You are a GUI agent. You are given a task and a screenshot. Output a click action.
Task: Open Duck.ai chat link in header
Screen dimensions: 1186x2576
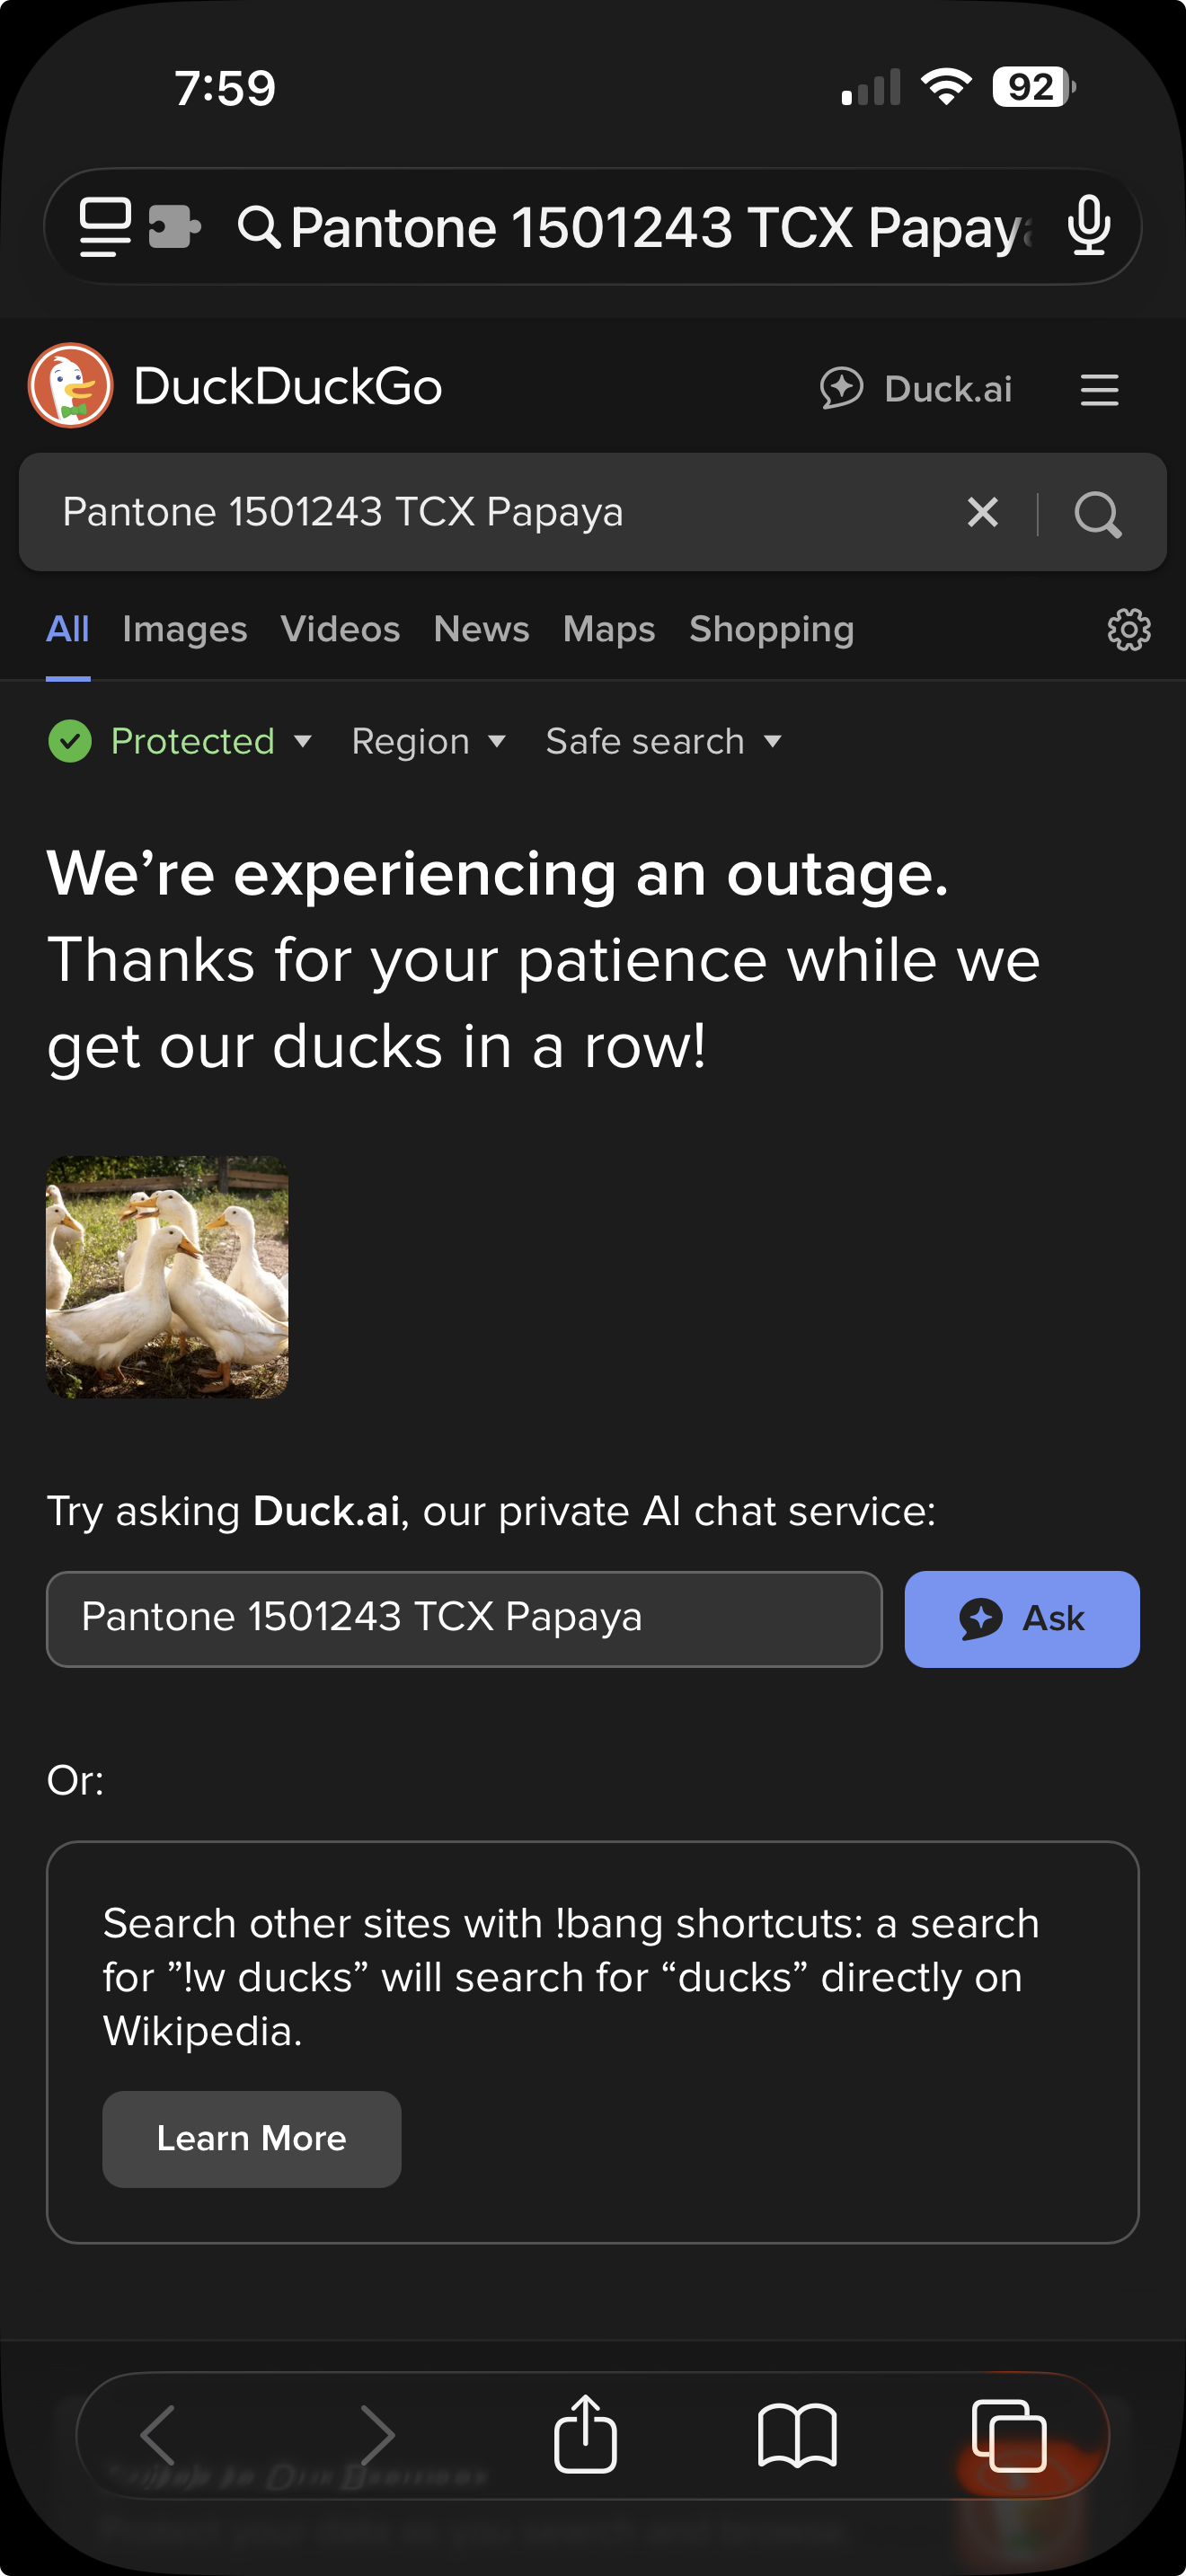point(916,389)
